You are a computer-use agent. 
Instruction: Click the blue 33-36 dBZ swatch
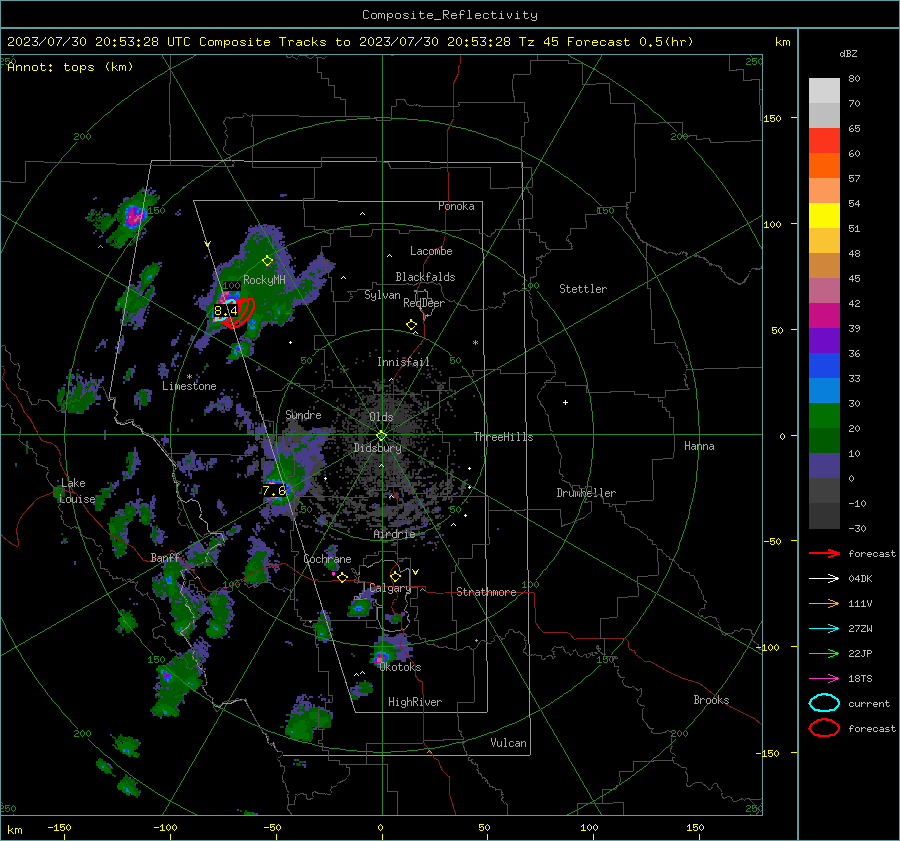coord(824,366)
